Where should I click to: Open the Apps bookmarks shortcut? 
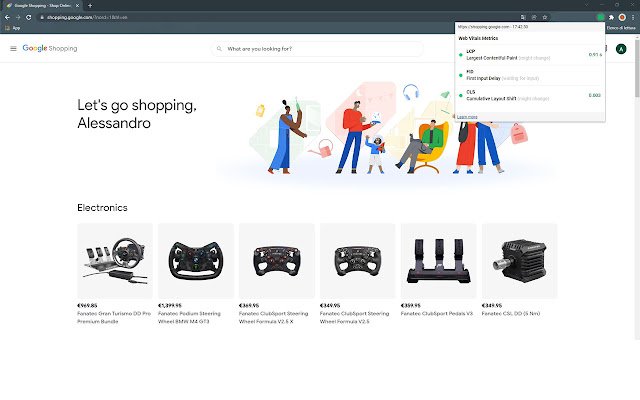(x=12, y=28)
